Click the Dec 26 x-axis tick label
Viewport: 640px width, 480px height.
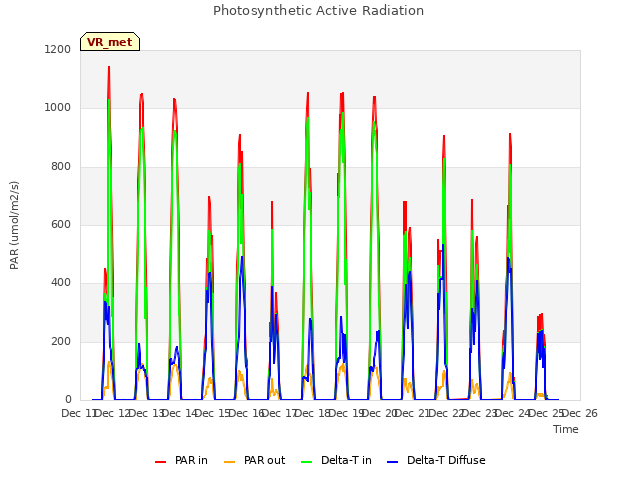(x=580, y=413)
